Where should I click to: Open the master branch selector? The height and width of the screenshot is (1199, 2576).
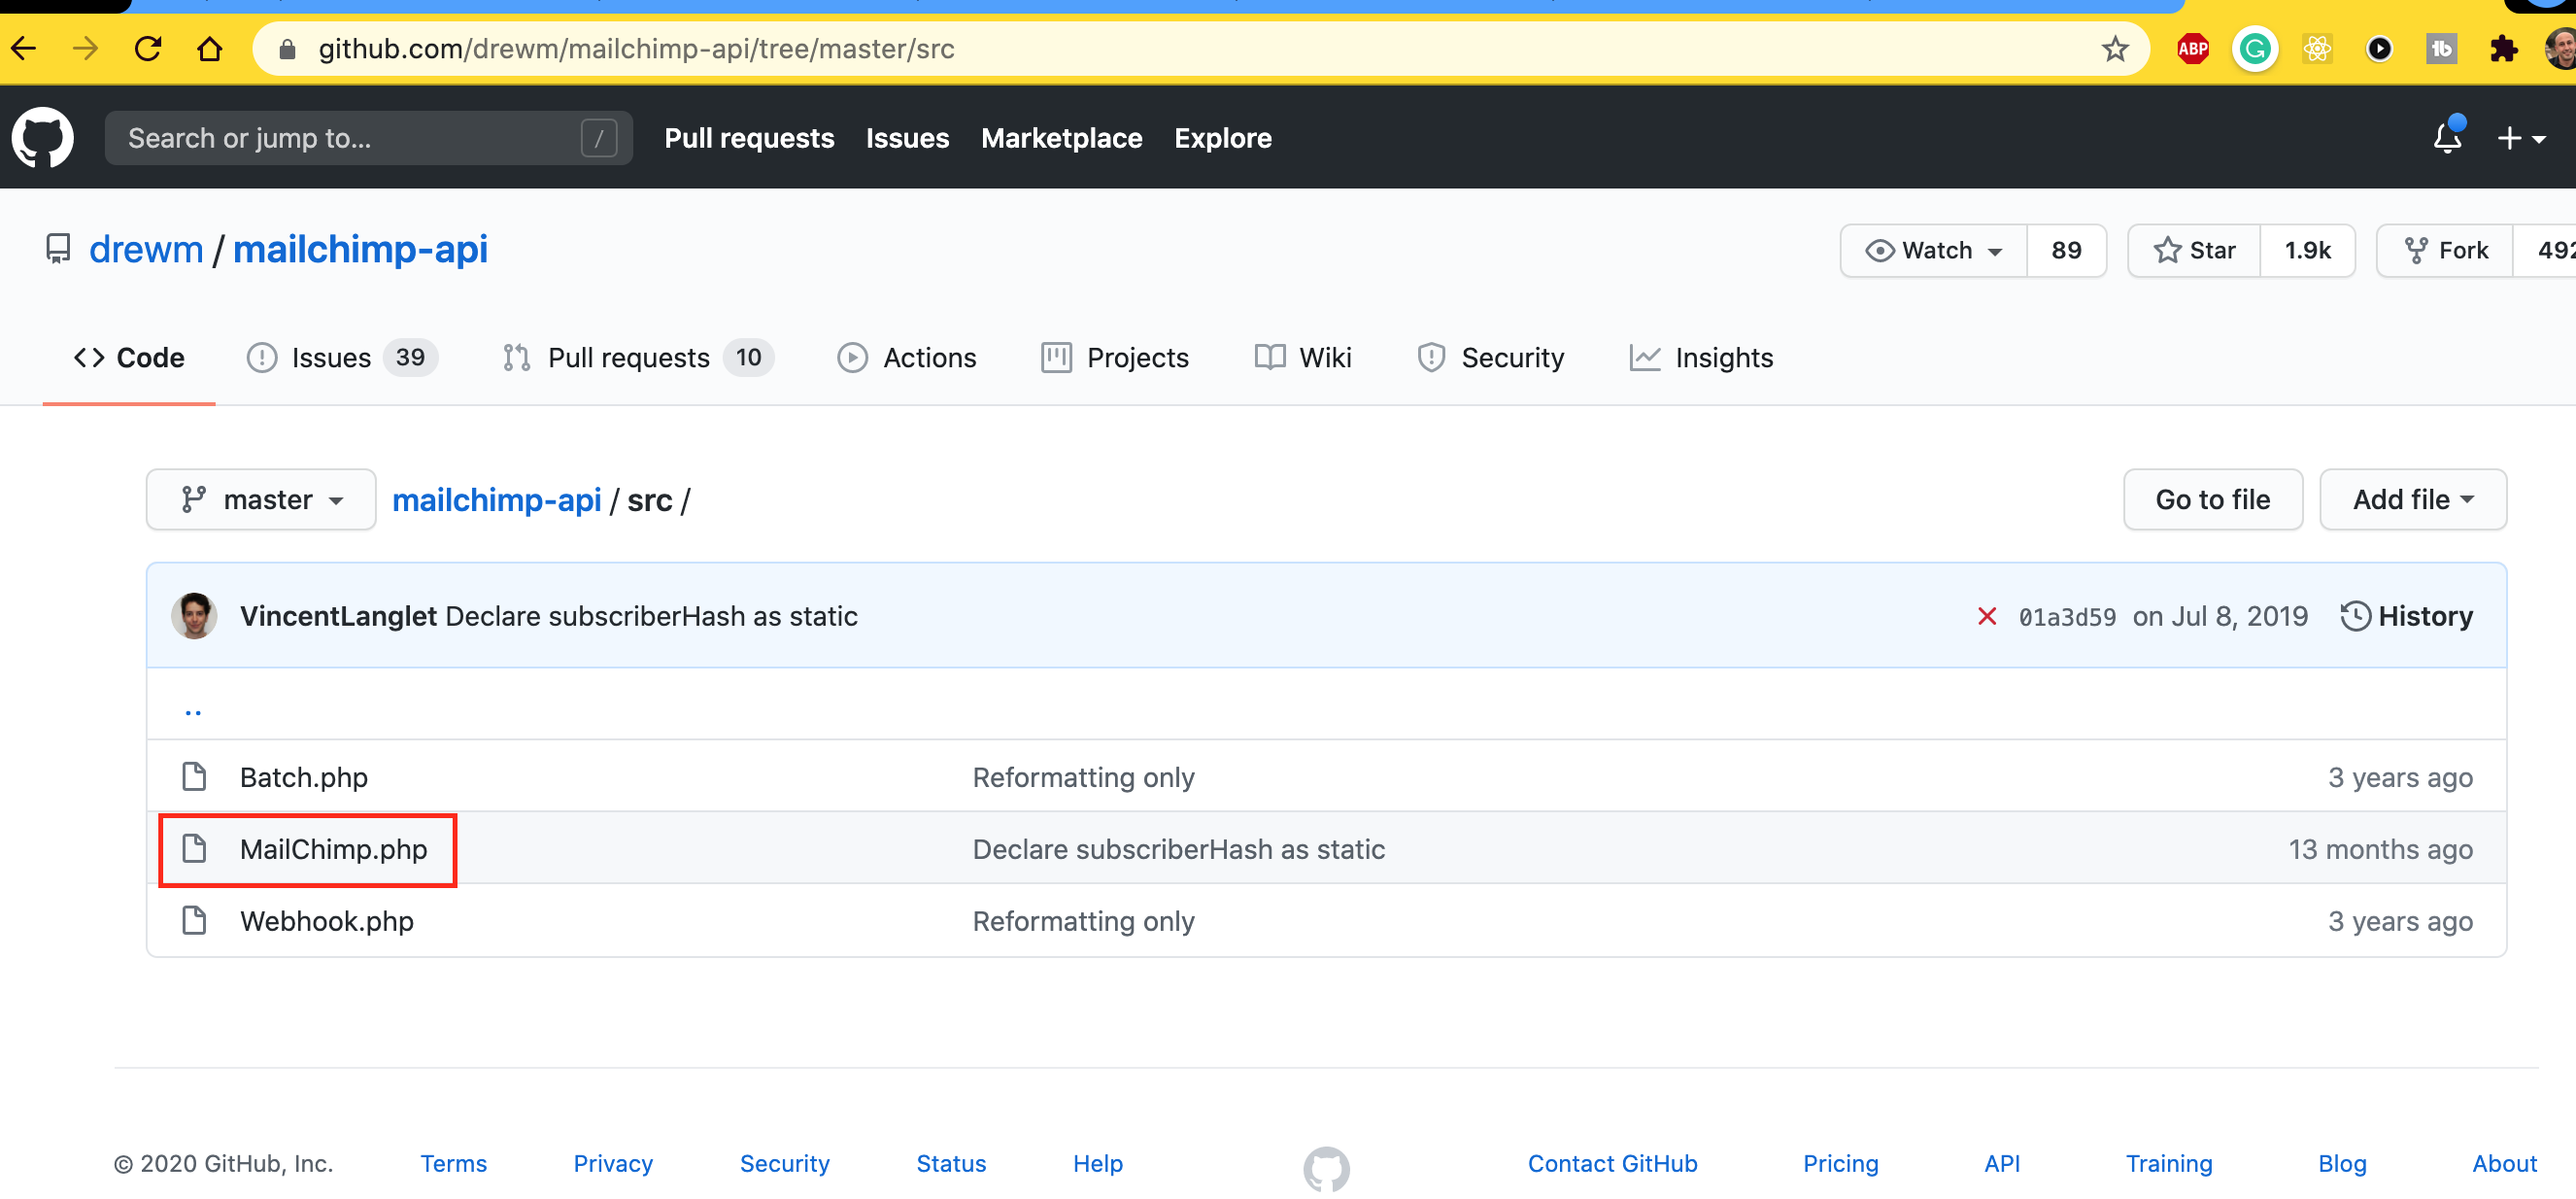261,499
